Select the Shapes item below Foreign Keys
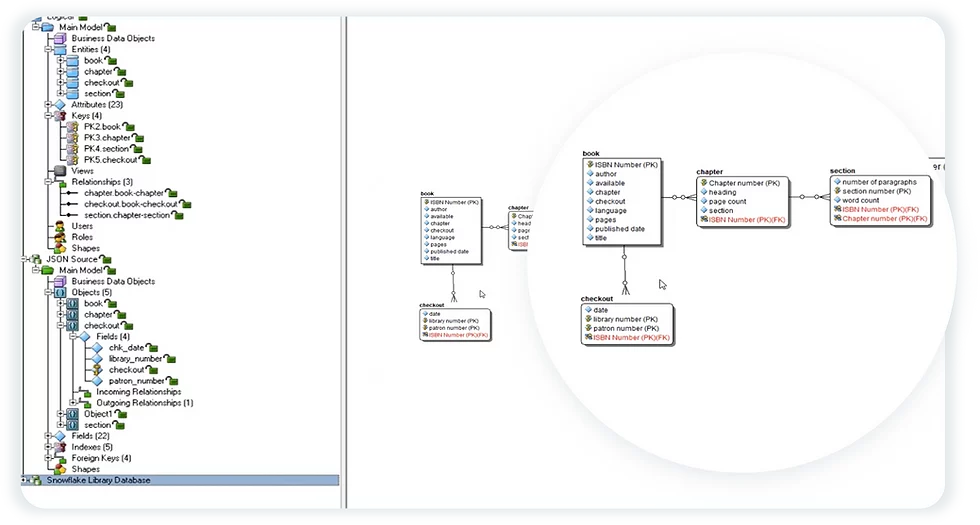The height and width of the screenshot is (525, 980). click(x=86, y=469)
